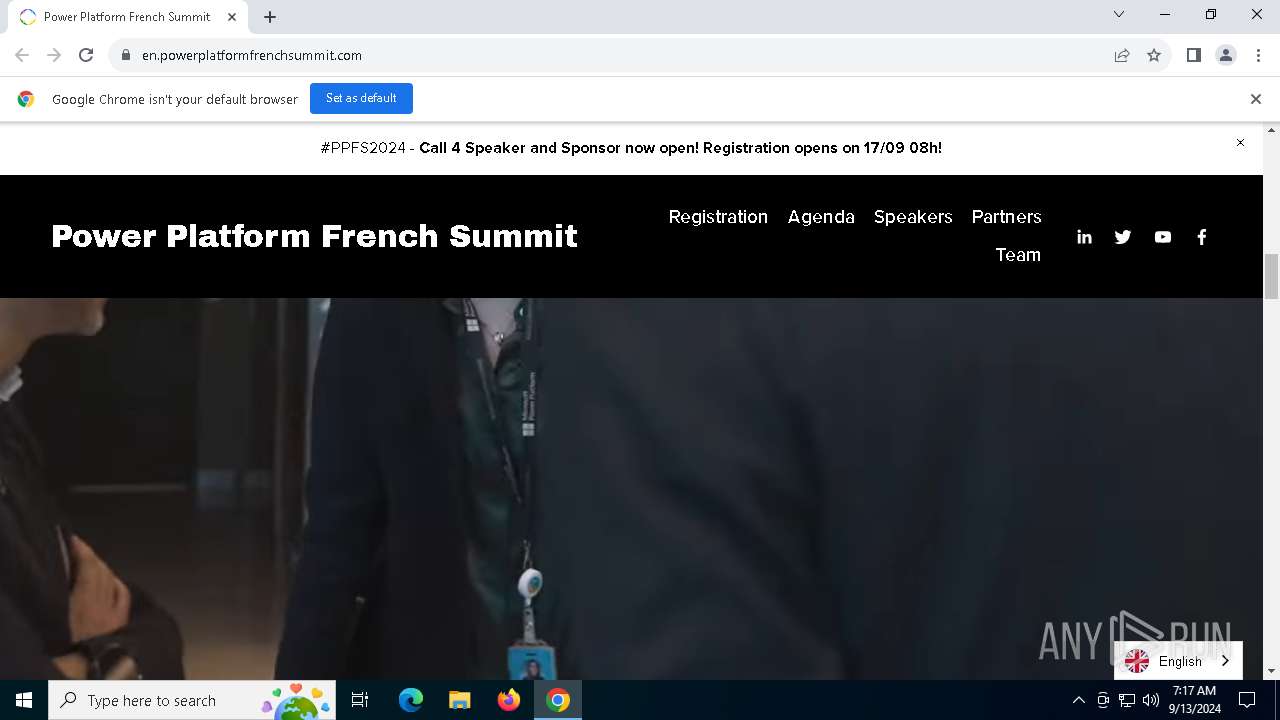Open new tab with plus button
Image resolution: width=1280 pixels, height=720 pixels.
[270, 17]
